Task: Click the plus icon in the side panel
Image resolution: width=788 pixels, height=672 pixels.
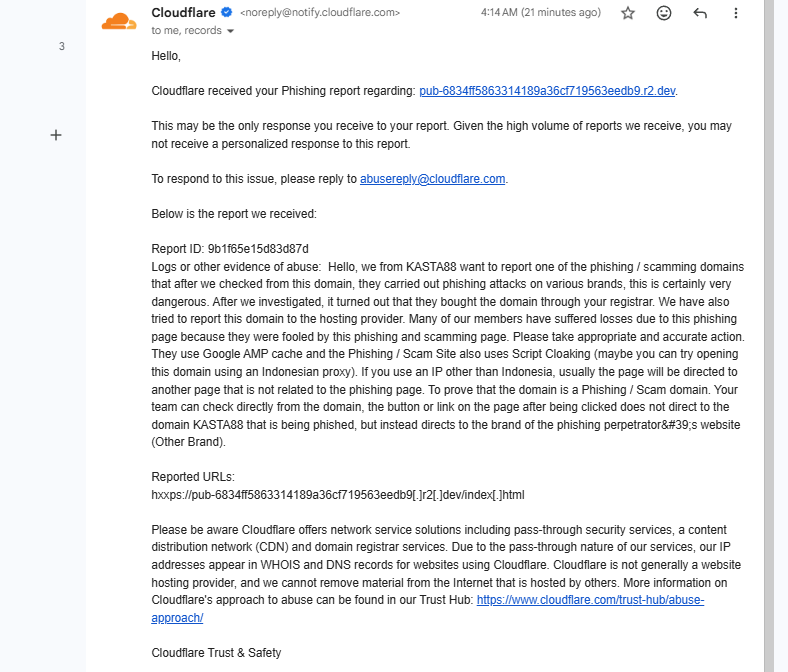Action: [56, 135]
